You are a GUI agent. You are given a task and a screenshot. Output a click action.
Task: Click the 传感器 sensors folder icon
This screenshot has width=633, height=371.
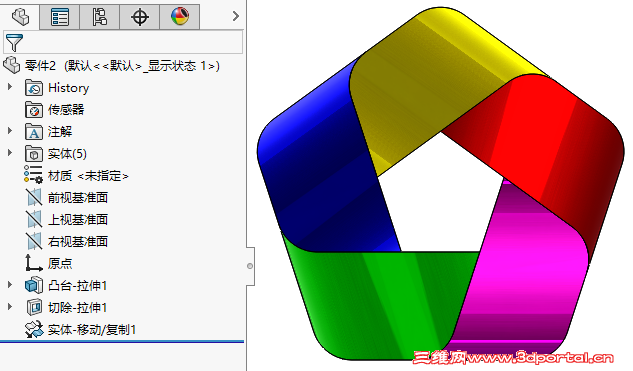[34, 110]
